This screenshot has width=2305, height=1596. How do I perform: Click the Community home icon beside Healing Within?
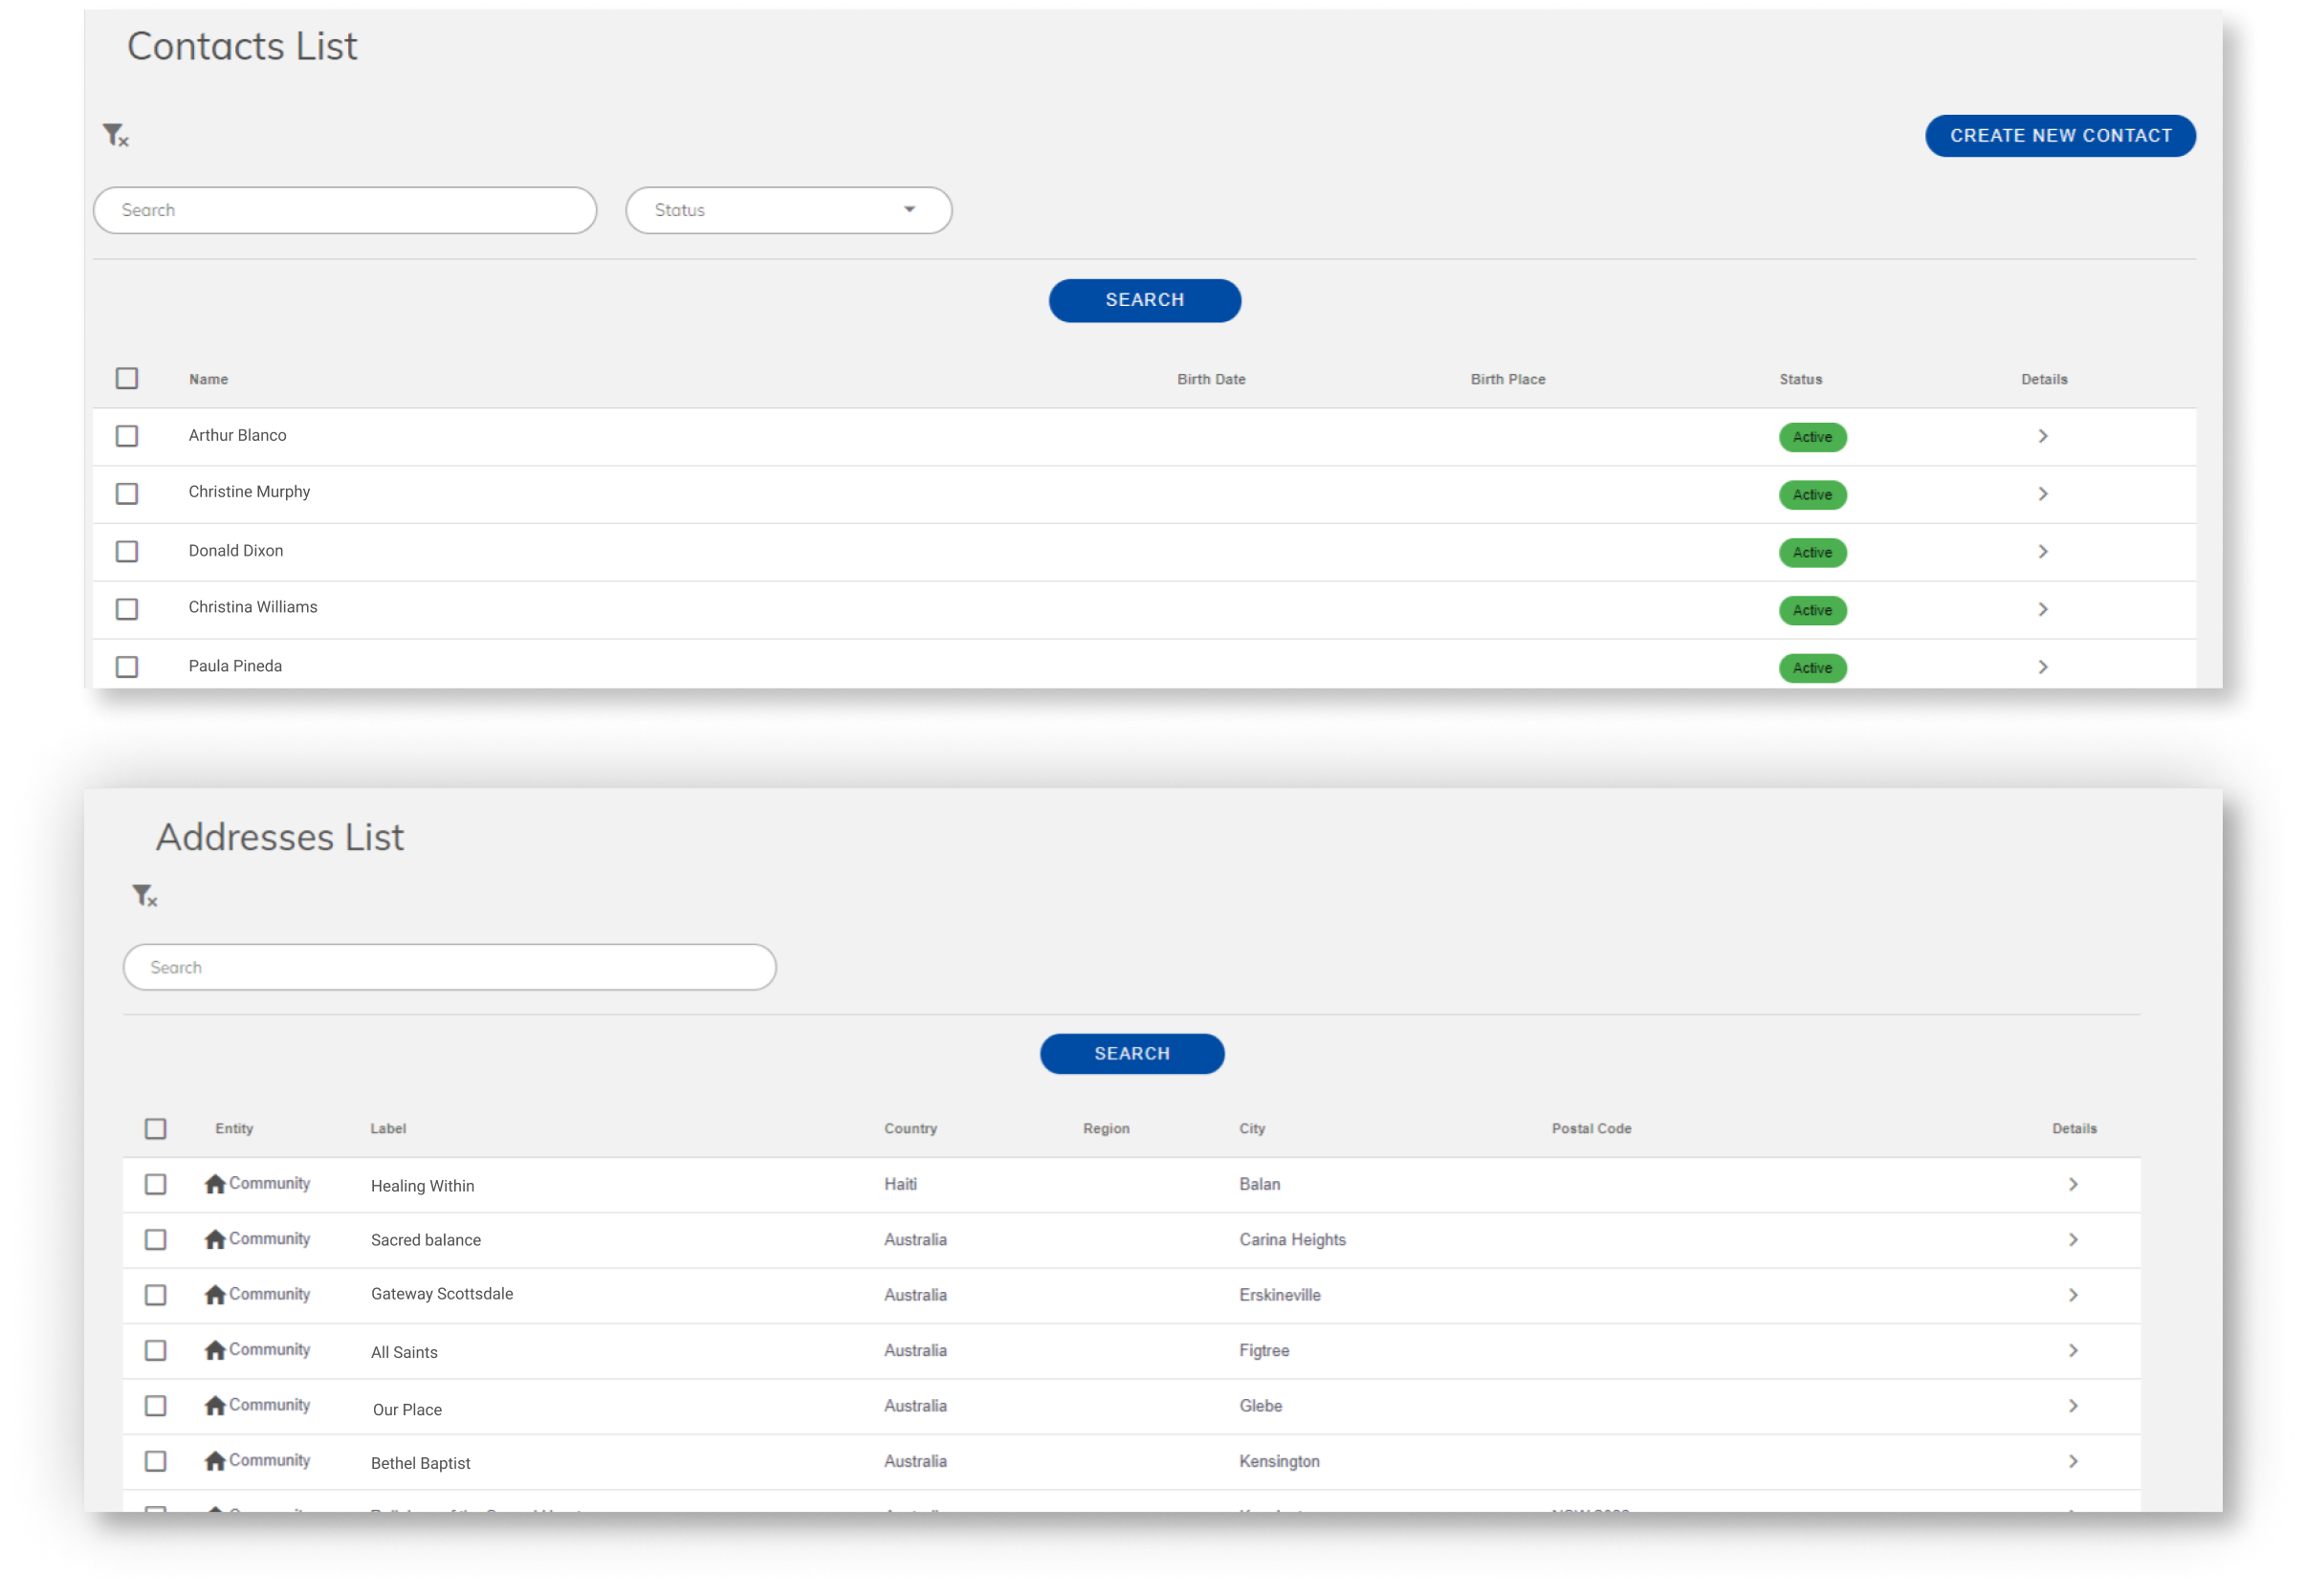point(215,1183)
